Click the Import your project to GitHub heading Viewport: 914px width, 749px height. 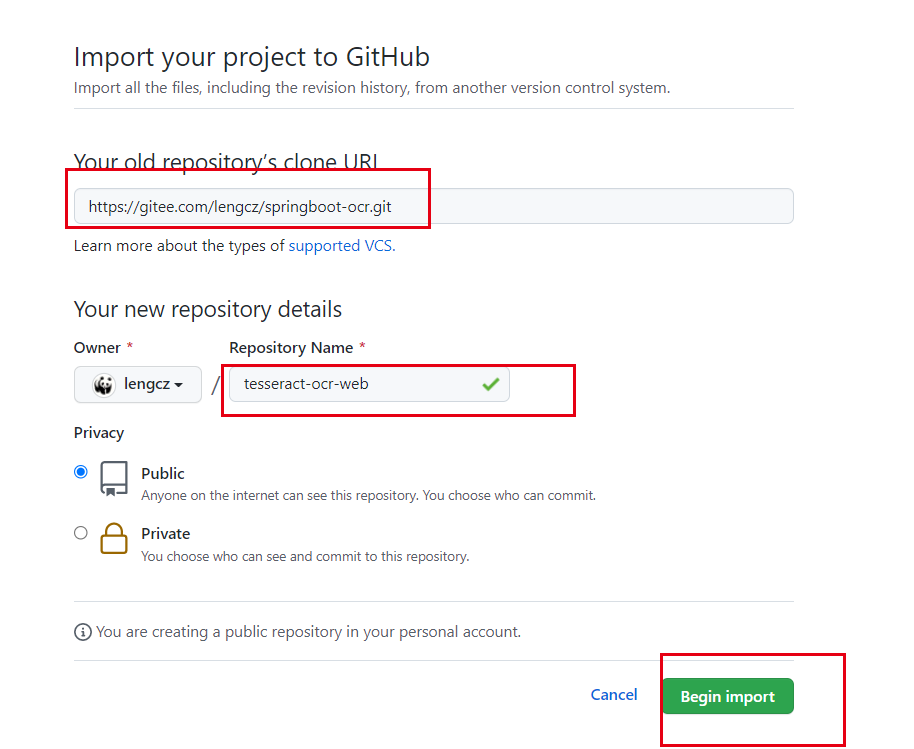[x=252, y=57]
